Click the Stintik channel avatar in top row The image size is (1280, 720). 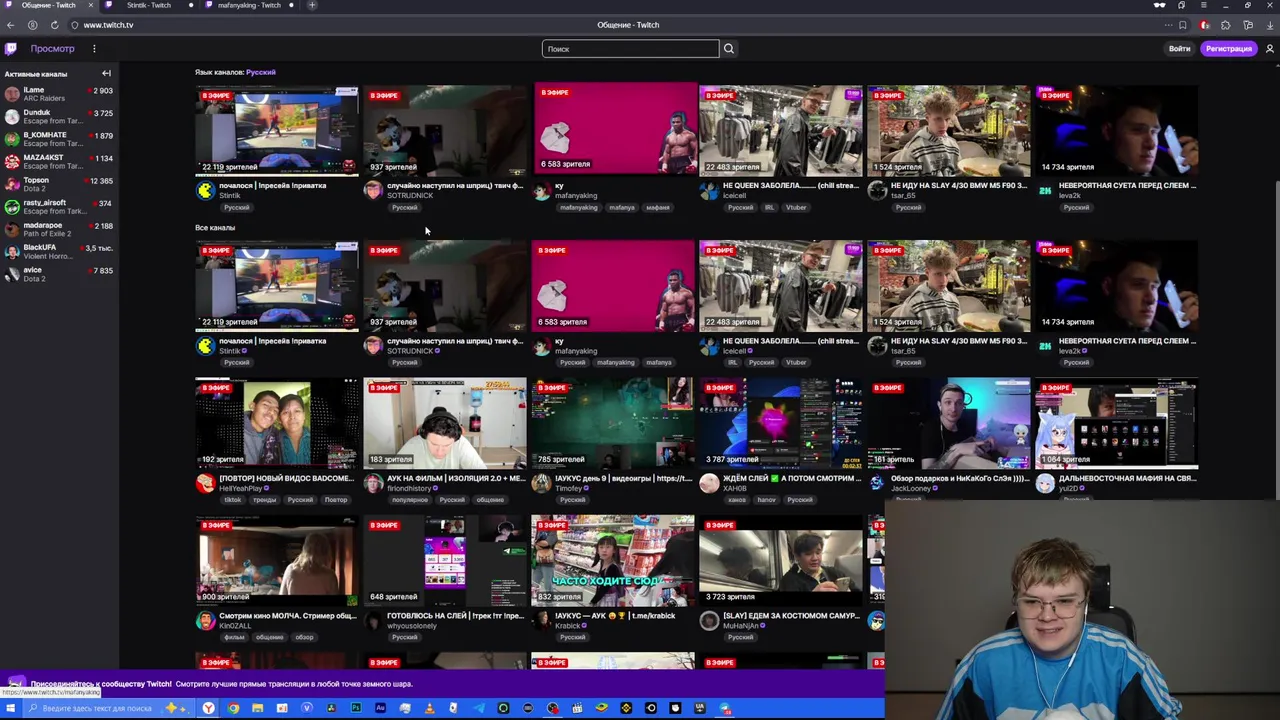[x=205, y=190]
